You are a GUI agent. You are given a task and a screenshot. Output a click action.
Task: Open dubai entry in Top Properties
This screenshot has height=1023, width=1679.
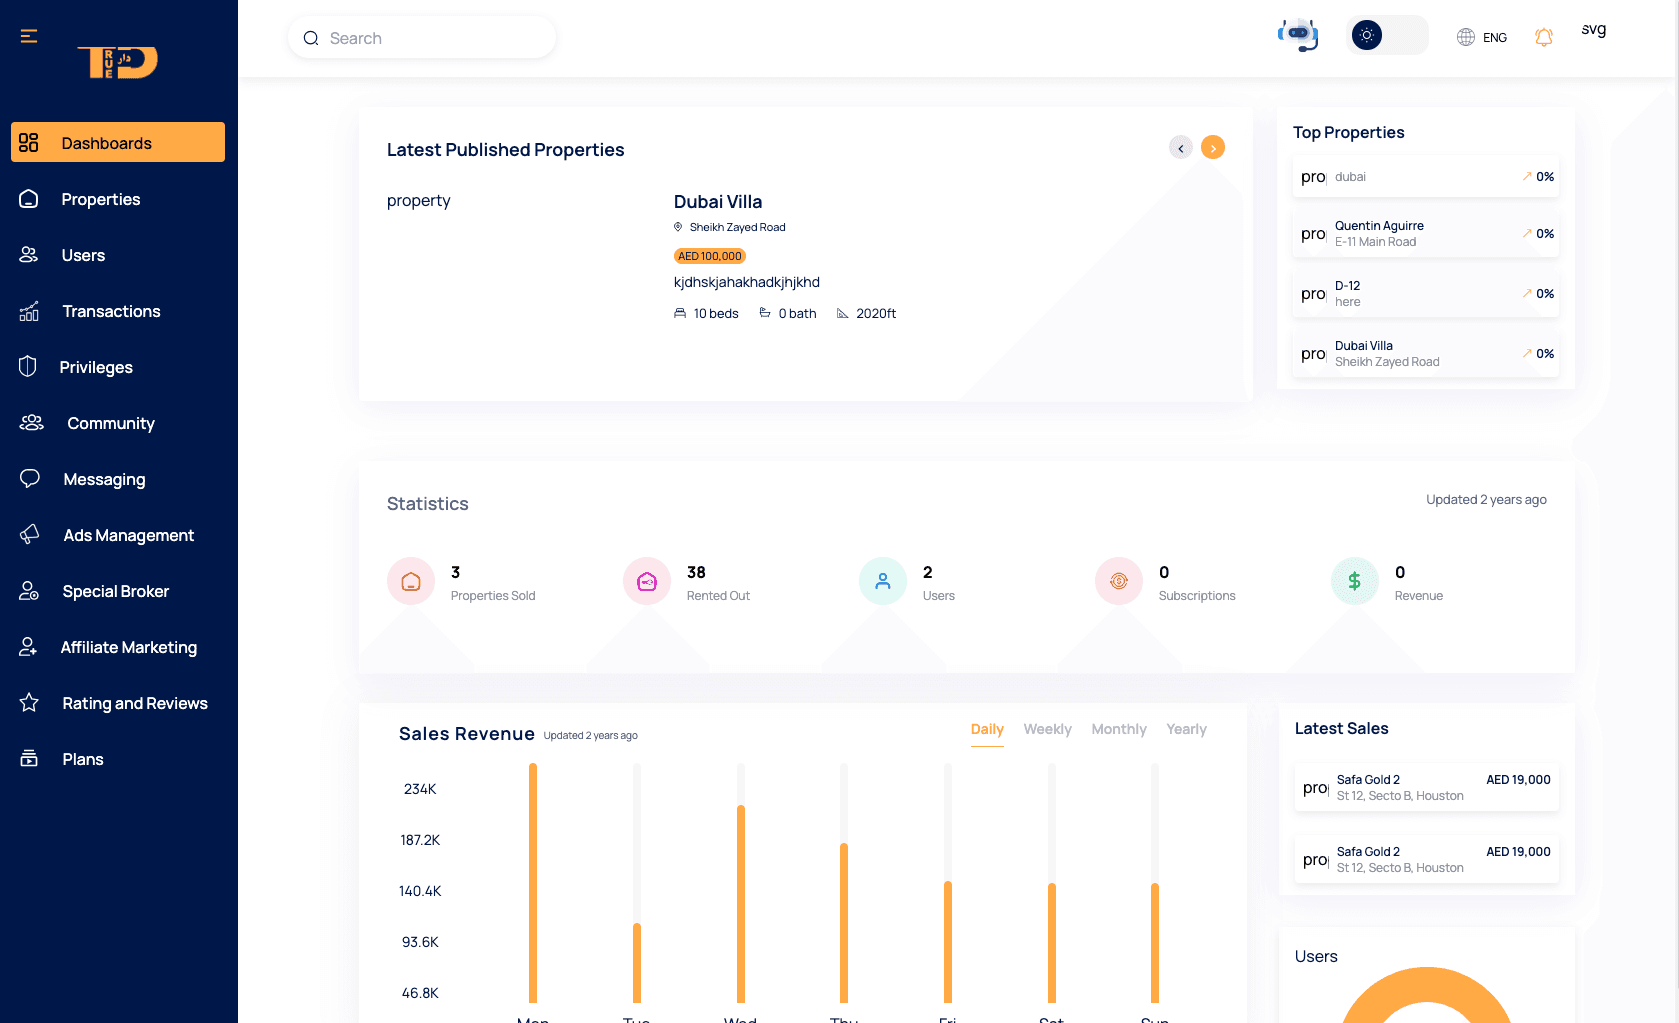pyautogui.click(x=1426, y=176)
